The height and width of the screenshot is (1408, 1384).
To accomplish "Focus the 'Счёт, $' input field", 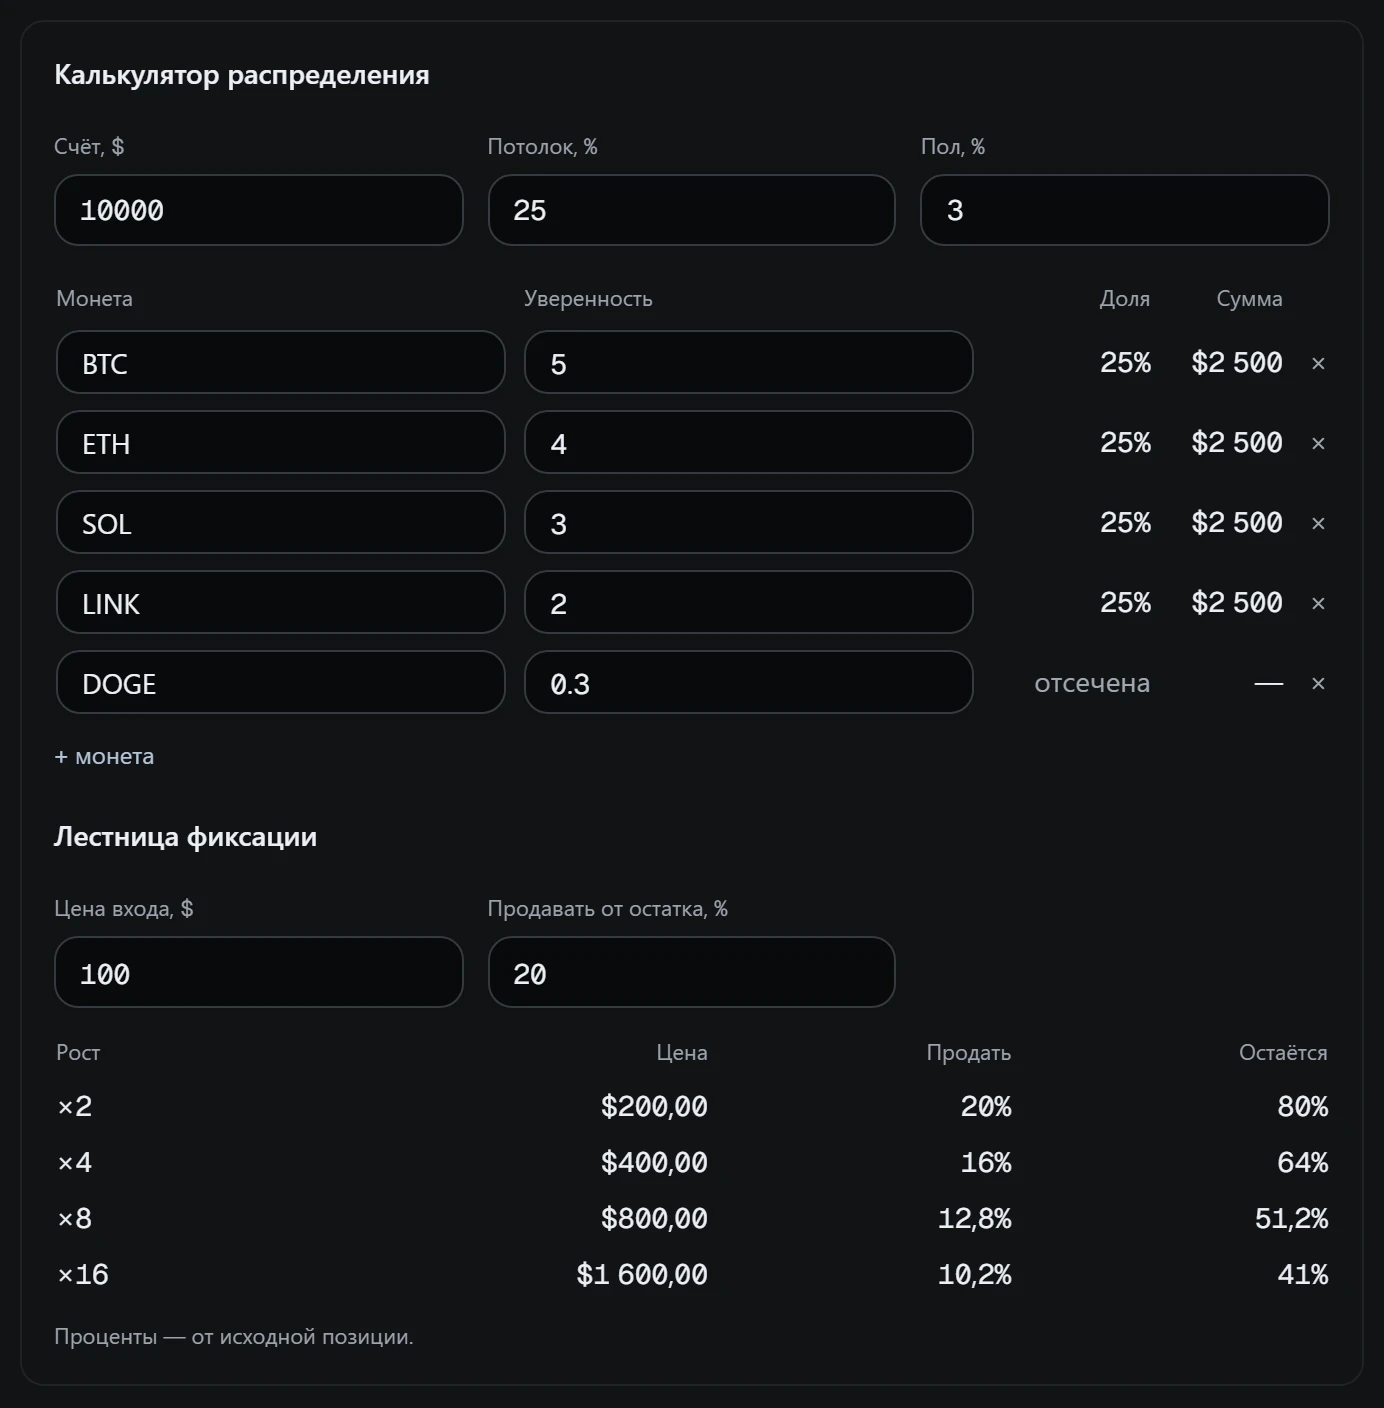I will [259, 210].
